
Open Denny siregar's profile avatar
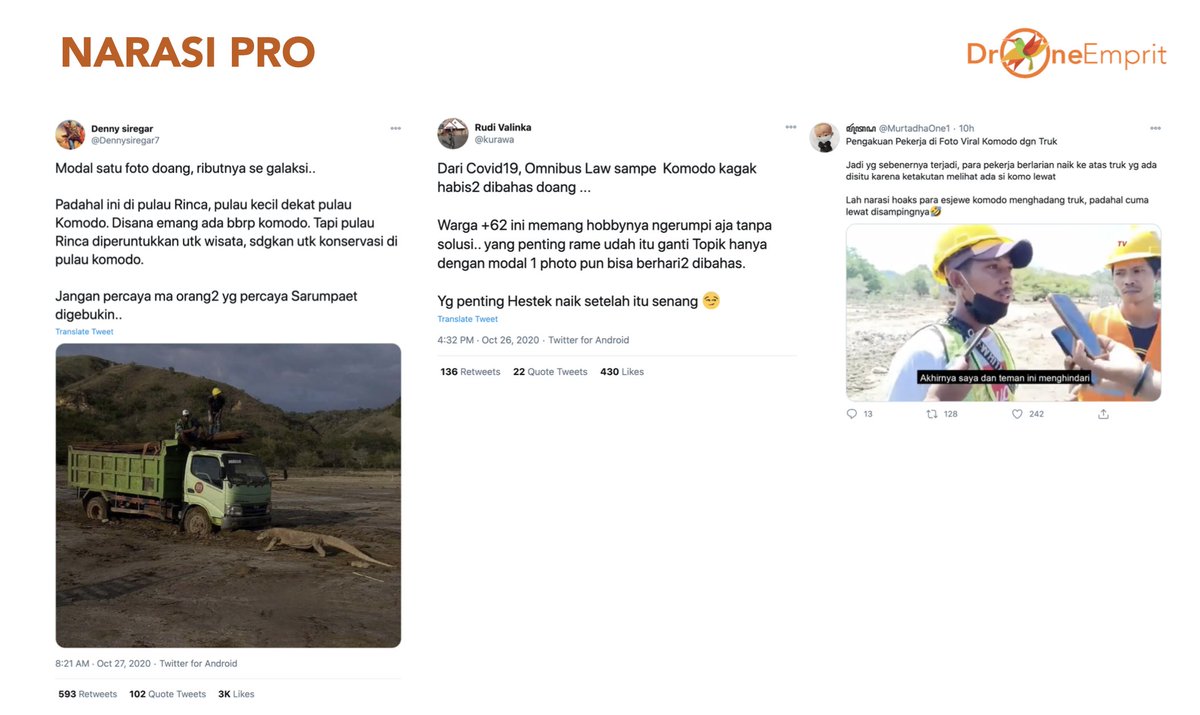click(70, 134)
